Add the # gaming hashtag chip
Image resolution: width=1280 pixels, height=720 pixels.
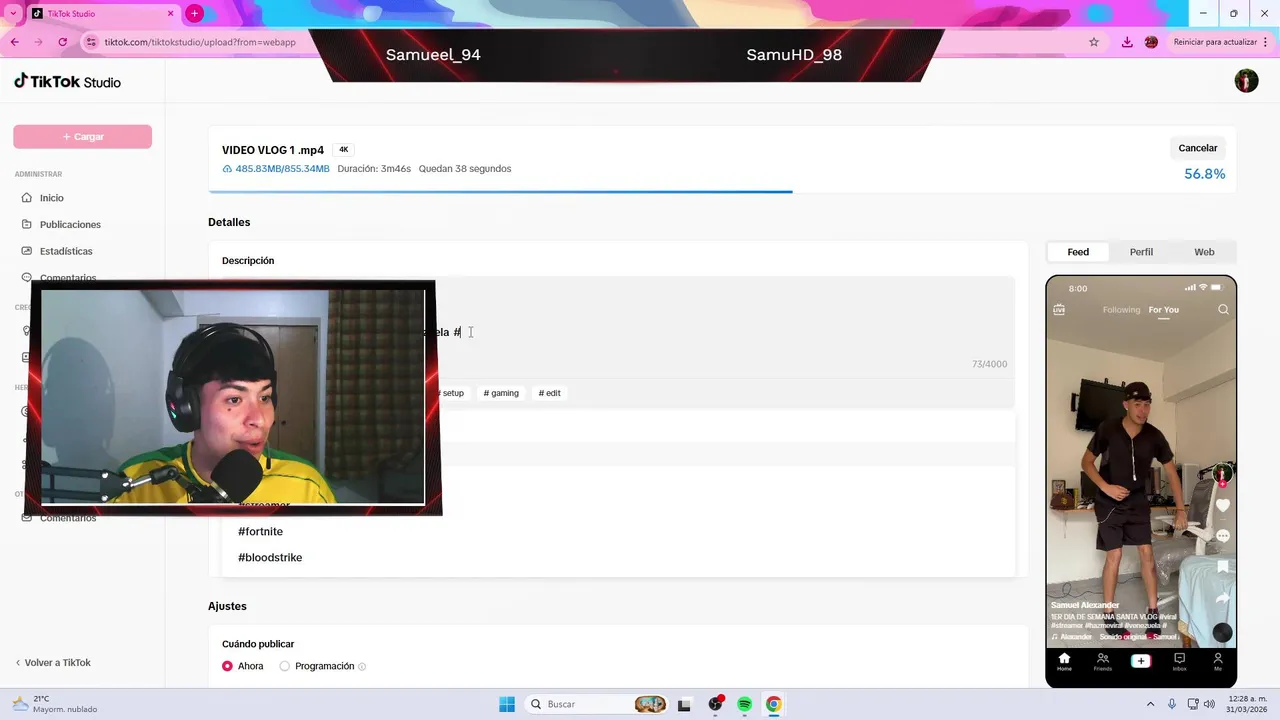click(501, 393)
